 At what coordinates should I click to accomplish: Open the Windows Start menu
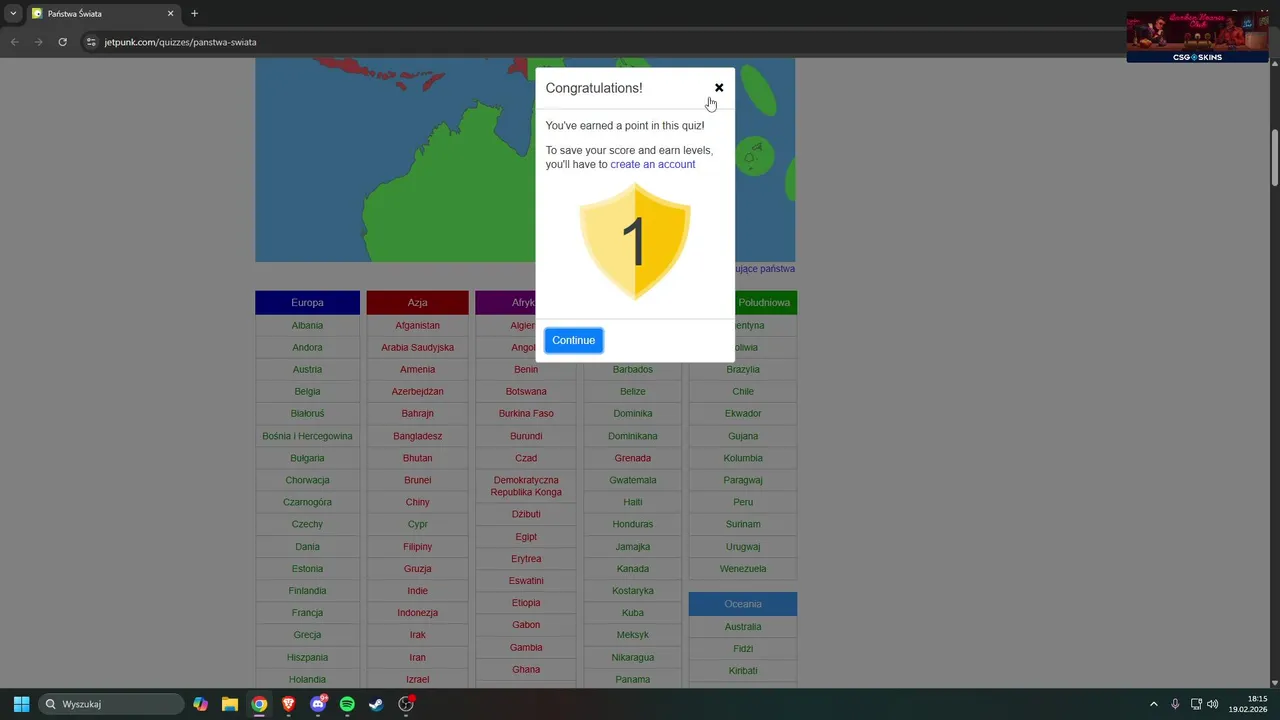[x=21, y=704]
